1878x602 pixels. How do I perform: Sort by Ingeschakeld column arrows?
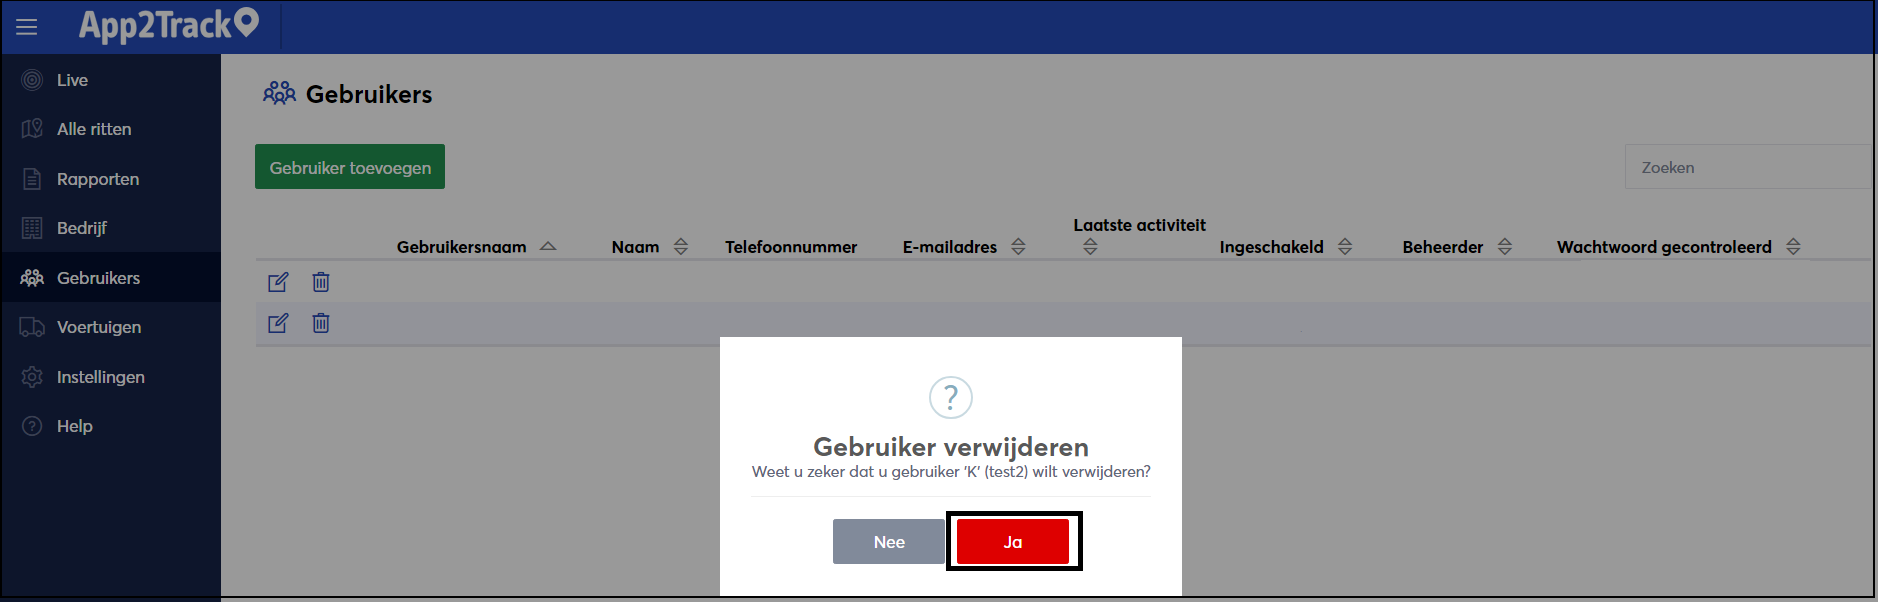(x=1345, y=246)
